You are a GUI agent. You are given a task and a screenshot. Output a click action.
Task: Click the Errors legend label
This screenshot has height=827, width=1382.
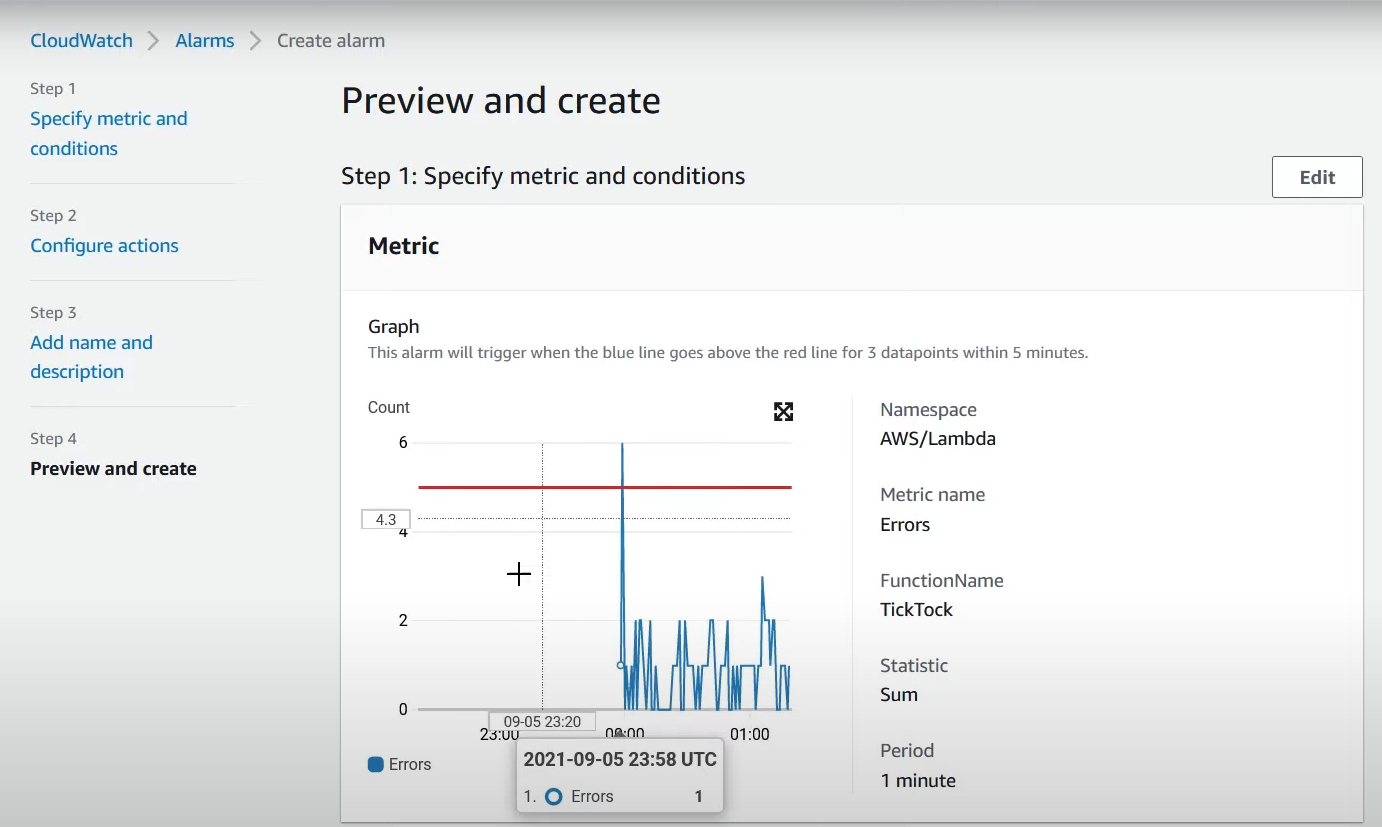point(410,764)
